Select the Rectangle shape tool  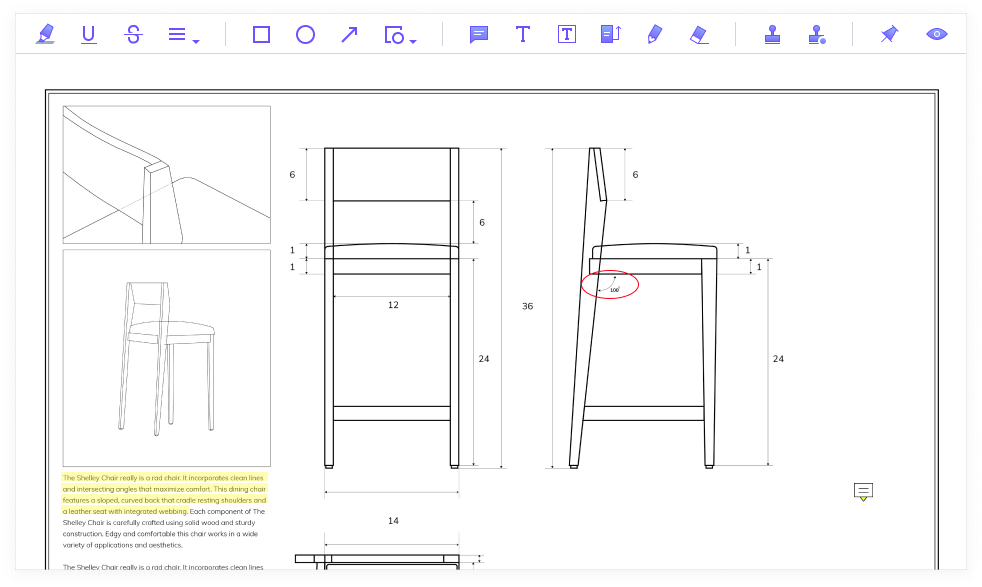261,34
